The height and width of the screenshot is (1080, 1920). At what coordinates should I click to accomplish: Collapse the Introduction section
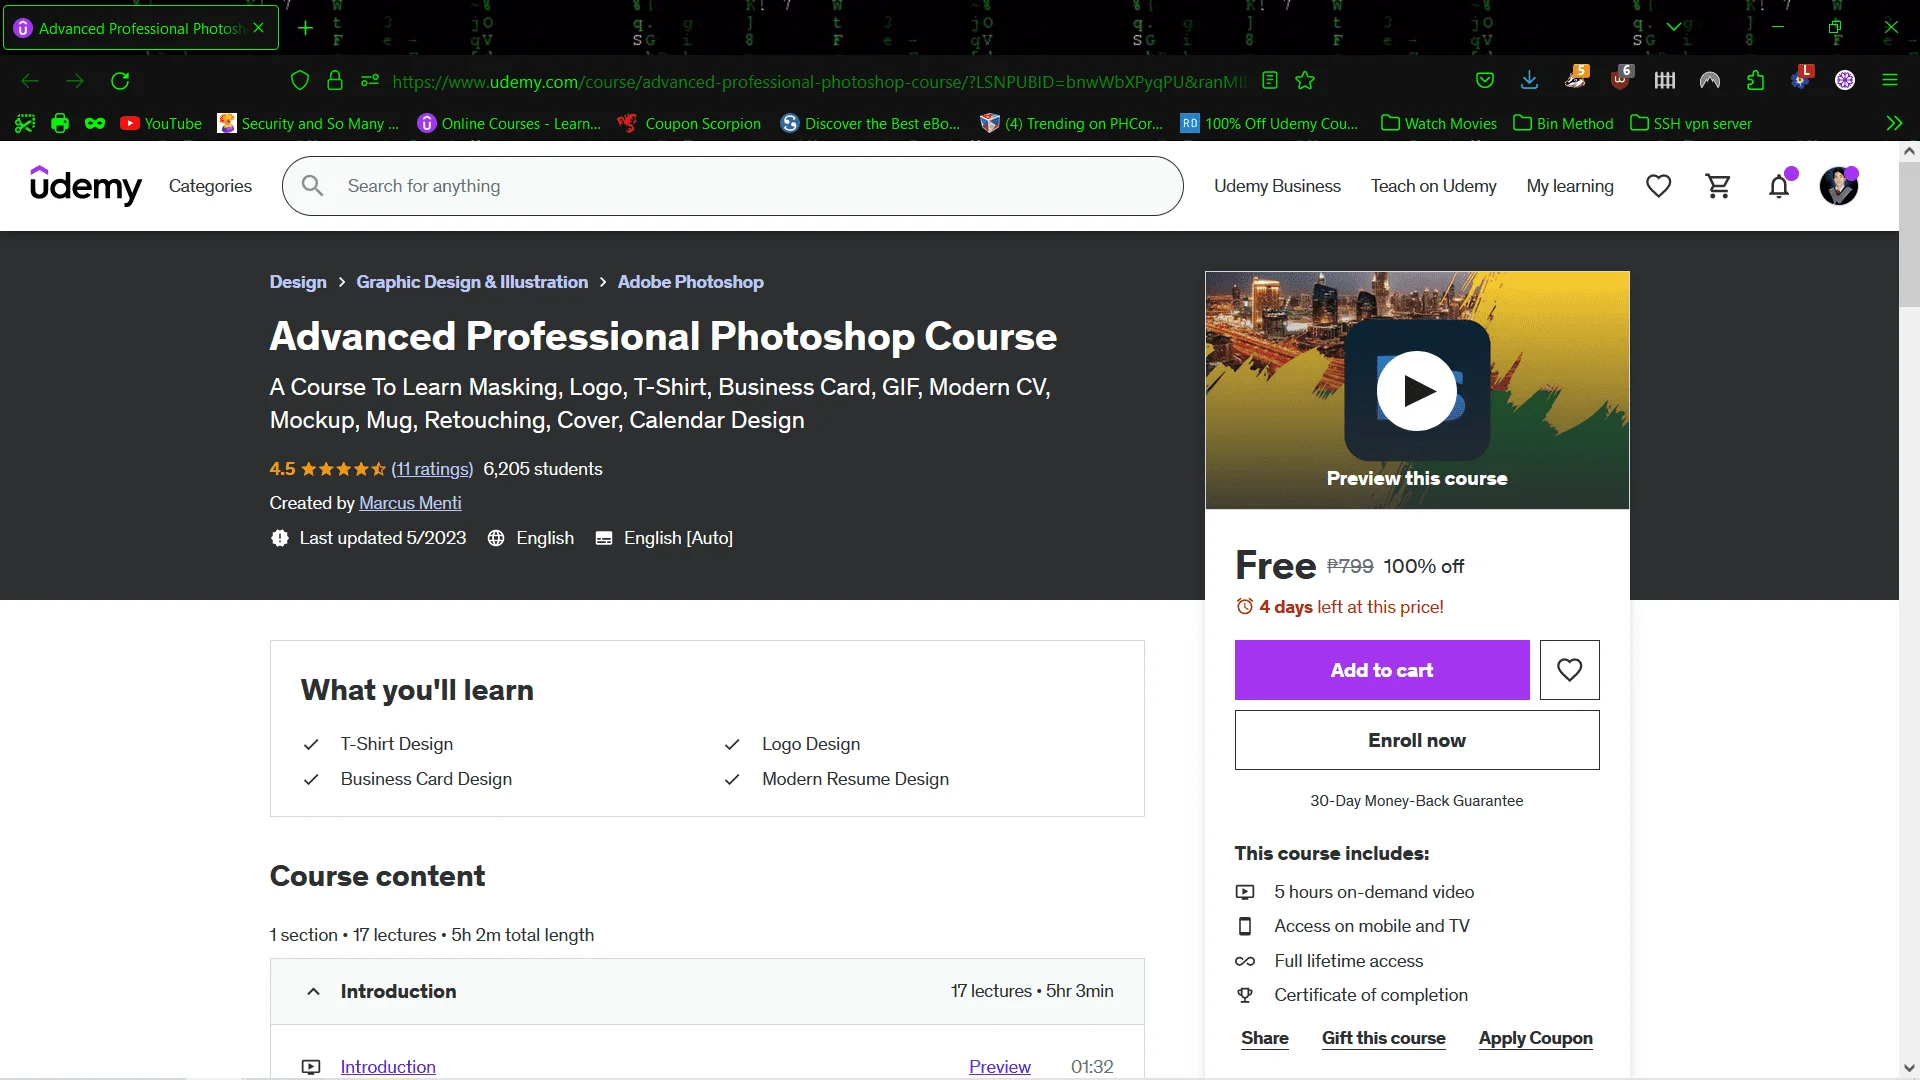[707, 991]
